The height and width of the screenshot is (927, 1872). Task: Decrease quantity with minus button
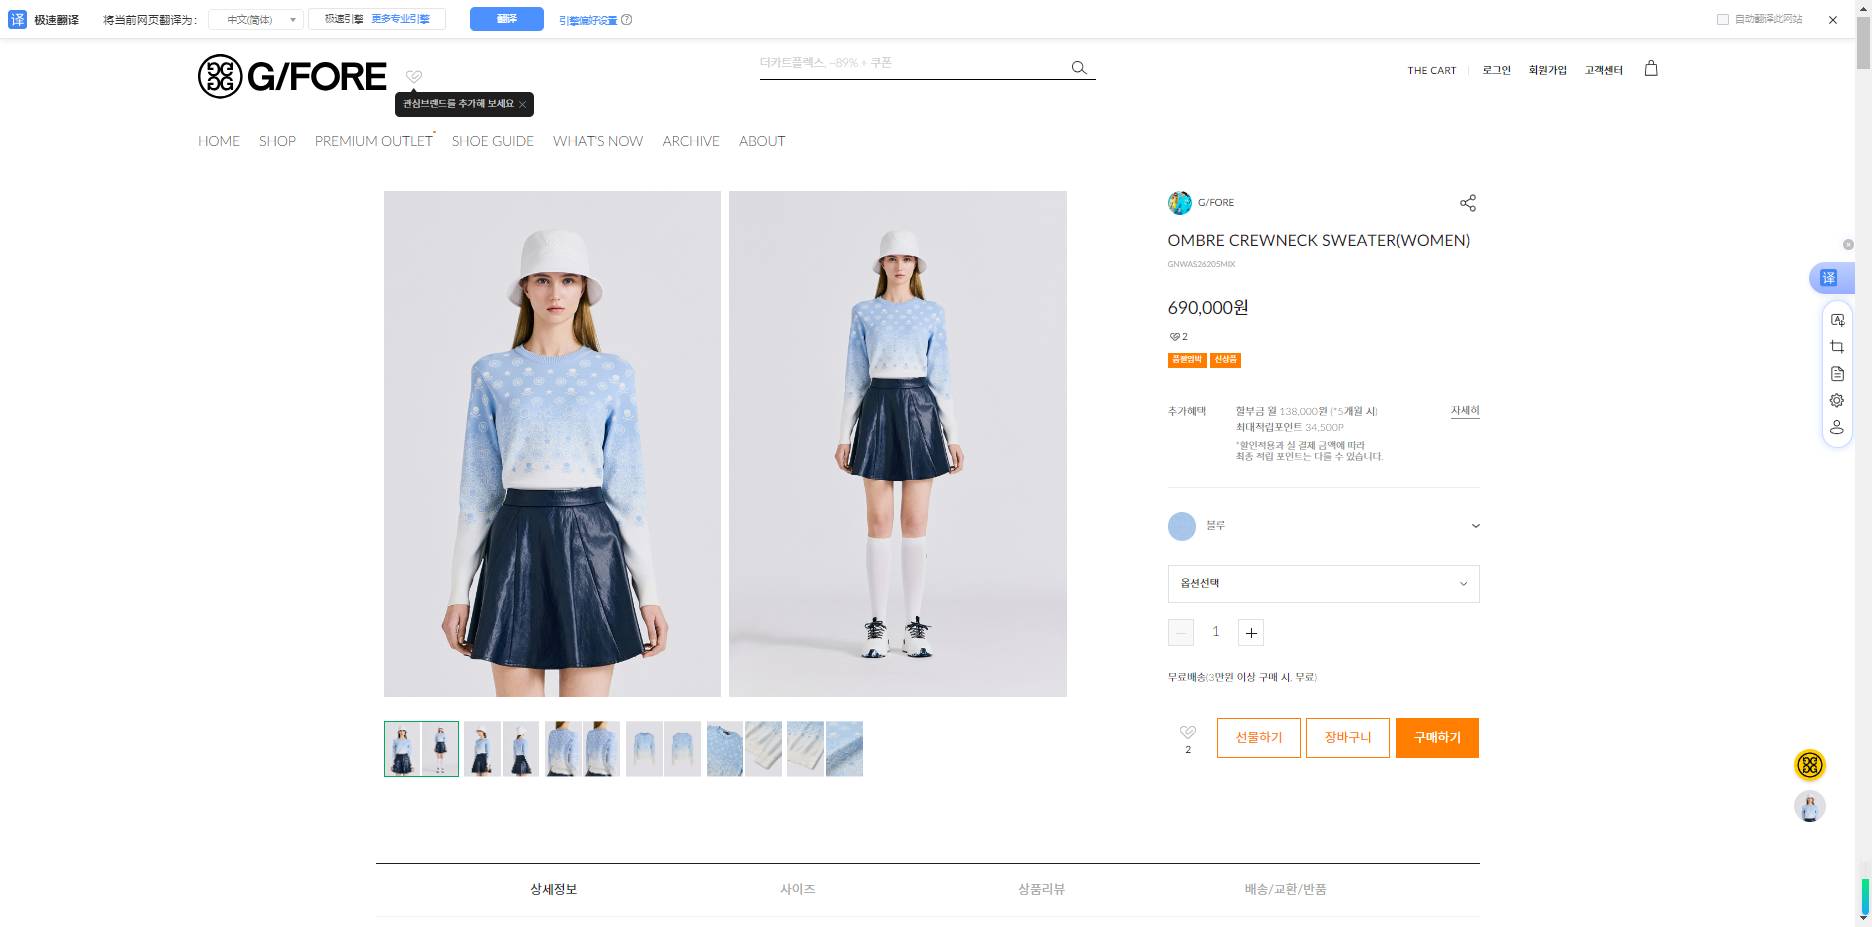[1181, 632]
